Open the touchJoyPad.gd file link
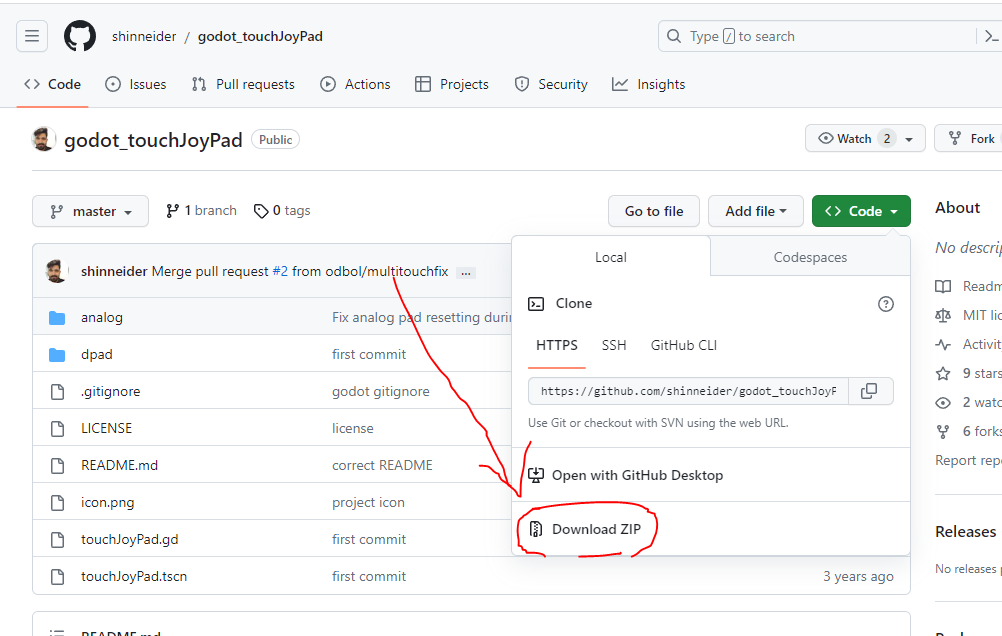This screenshot has height=636, width=1002. click(130, 539)
